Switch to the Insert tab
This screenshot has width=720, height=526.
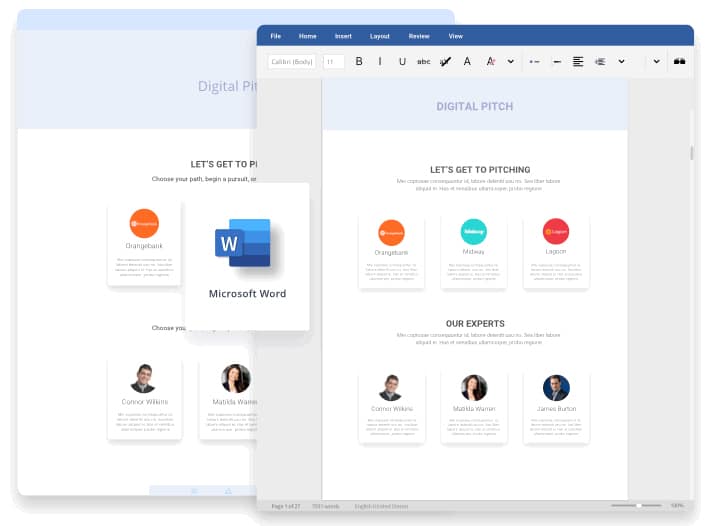(x=343, y=36)
